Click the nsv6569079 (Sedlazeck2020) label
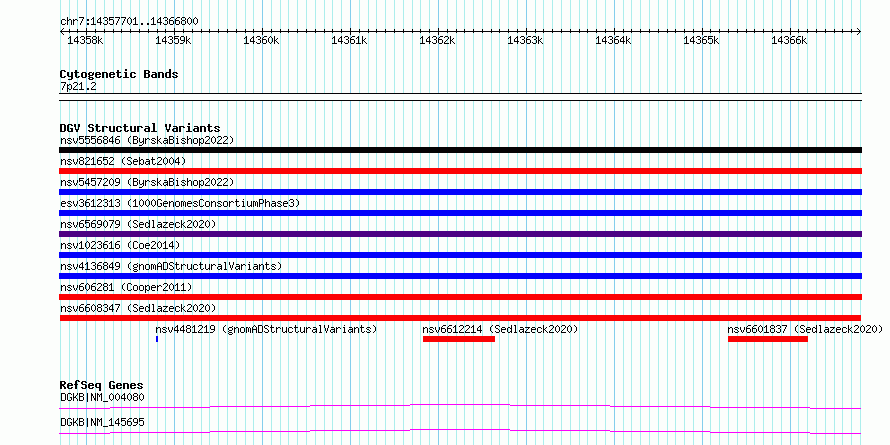This screenshot has height=445, width=890. [x=138, y=224]
